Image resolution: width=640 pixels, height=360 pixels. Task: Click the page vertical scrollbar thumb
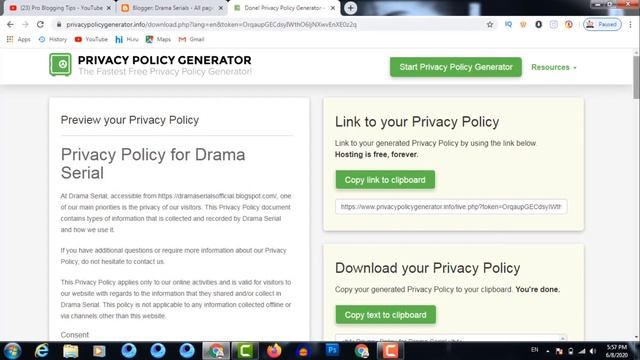point(636,77)
